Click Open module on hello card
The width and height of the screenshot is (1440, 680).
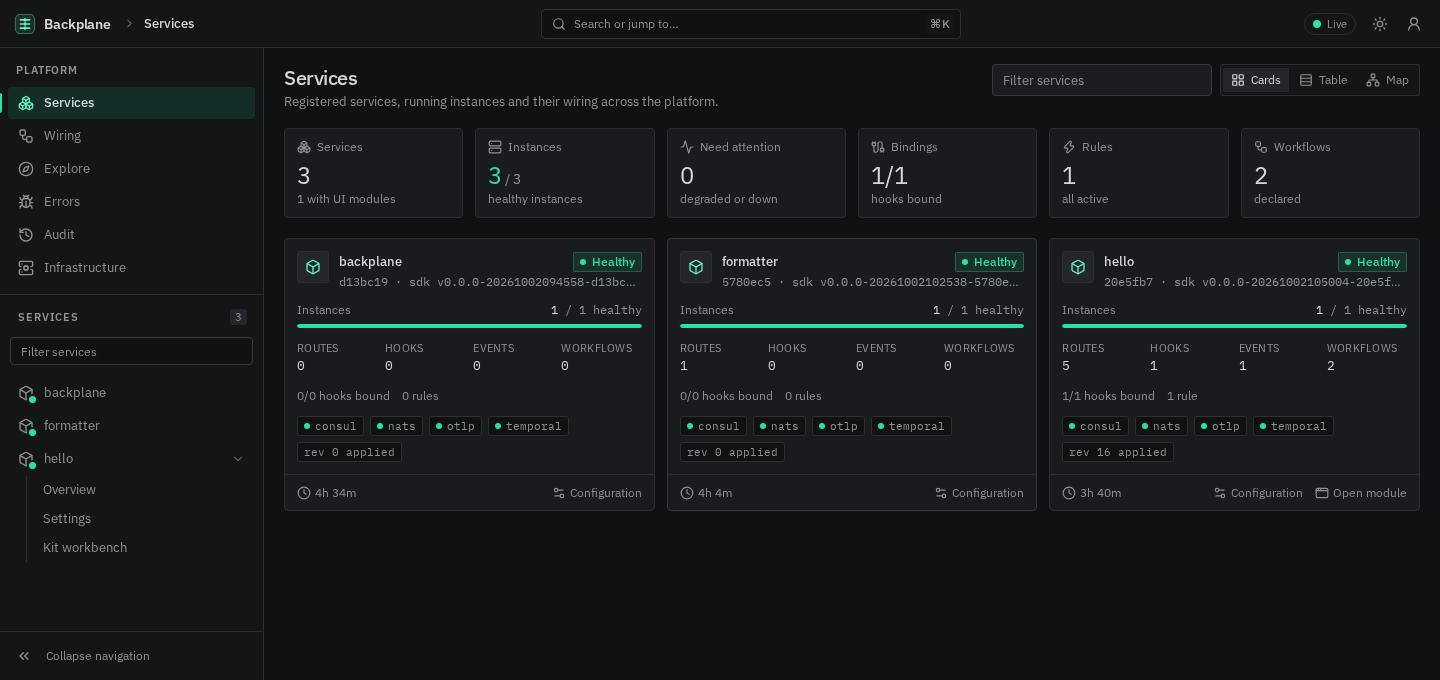[x=1361, y=493]
